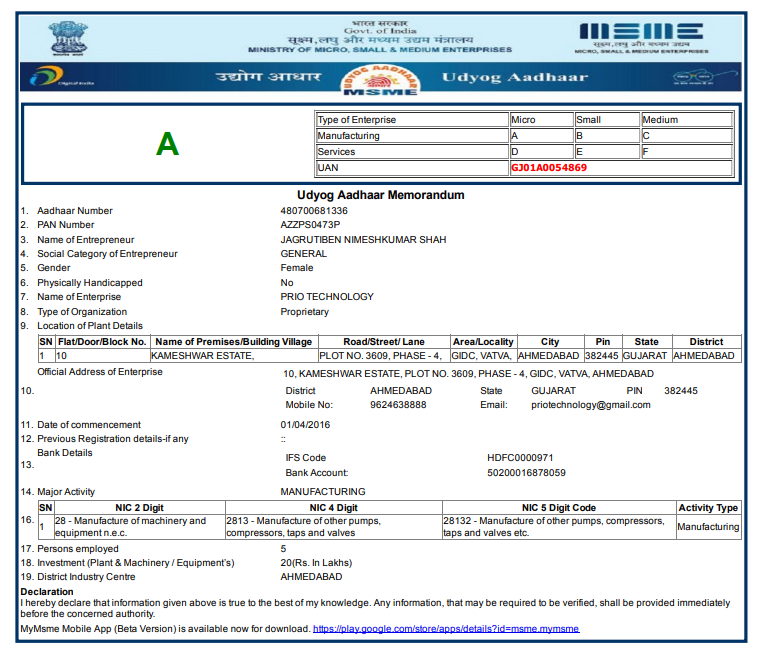The width and height of the screenshot is (763, 659).
Task: Click the Medium column header cell
Action: 686,120
